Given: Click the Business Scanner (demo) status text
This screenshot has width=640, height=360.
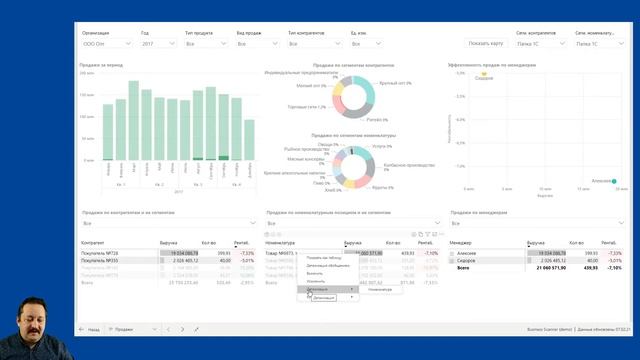Looking at the screenshot, I should point(549,329).
